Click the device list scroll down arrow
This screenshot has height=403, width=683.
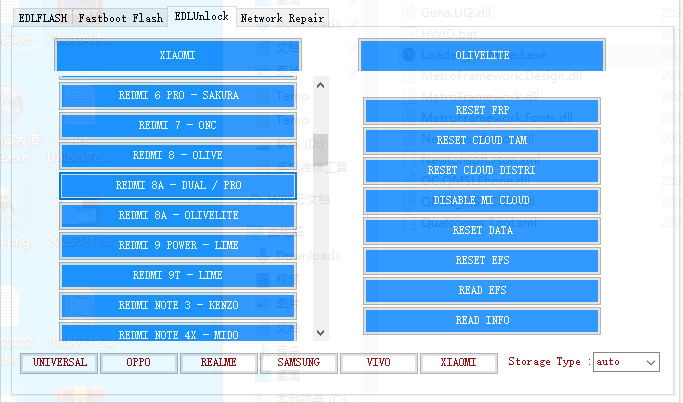coord(321,333)
